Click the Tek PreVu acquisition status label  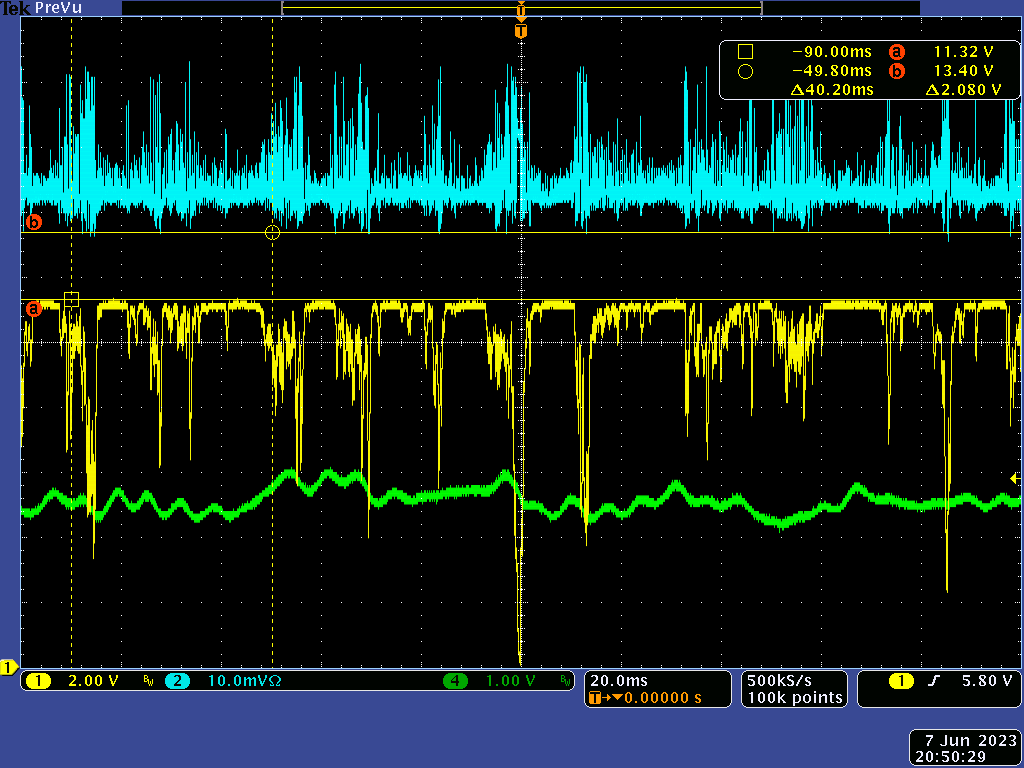[x=42, y=8]
